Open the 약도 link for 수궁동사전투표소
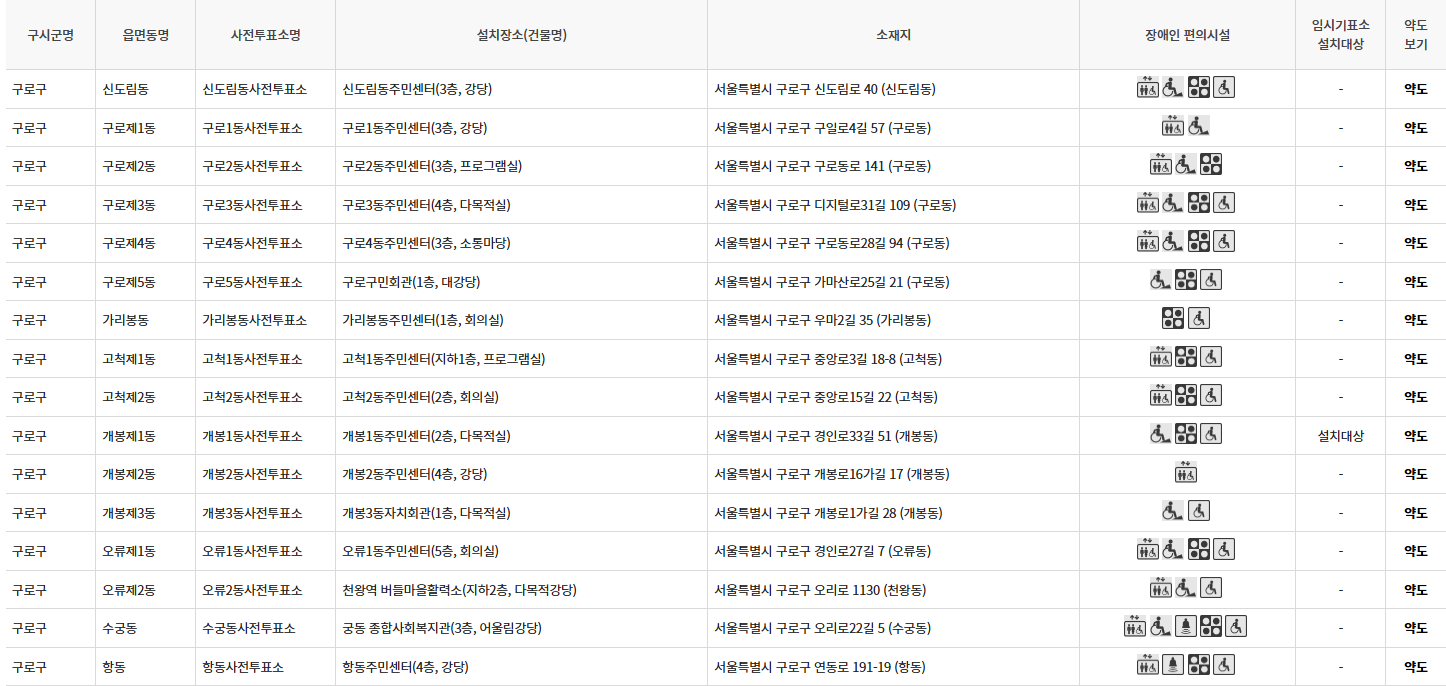The image size is (1446, 686). 1416,627
